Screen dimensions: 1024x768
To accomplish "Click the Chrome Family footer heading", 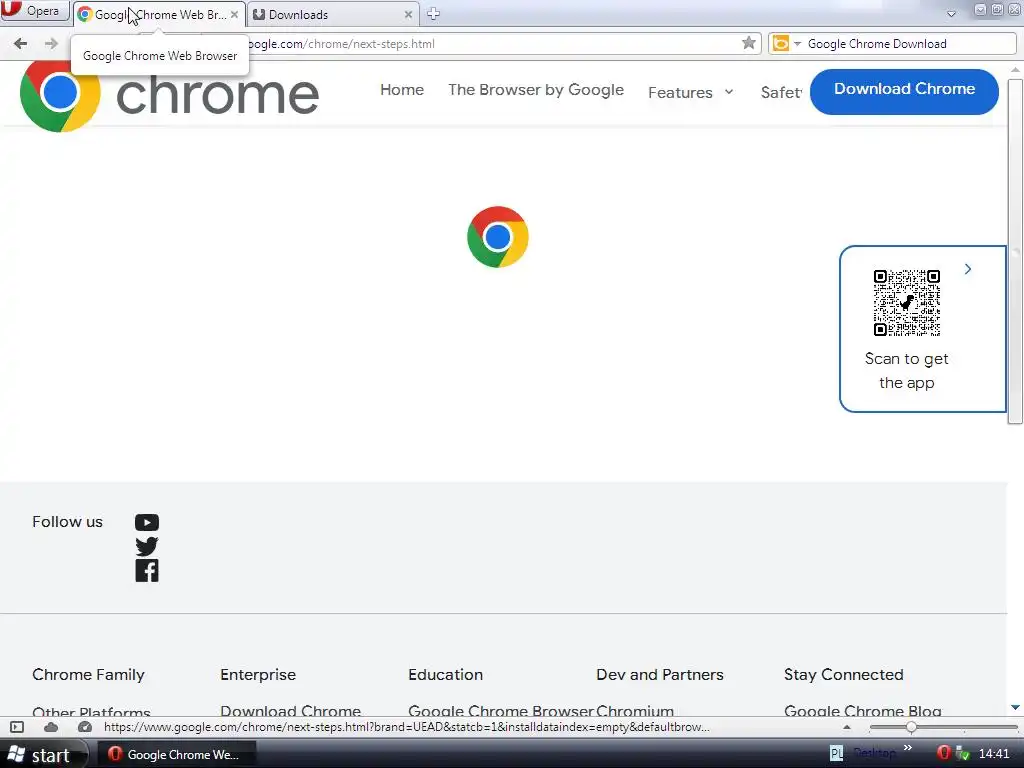I will coord(88,675).
